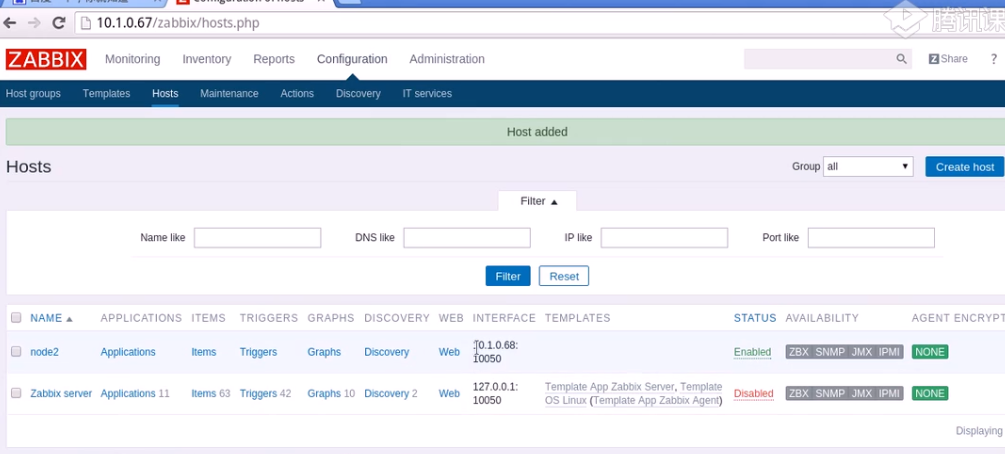The image size is (1005, 454).
Task: Toggle the select-all hosts checkbox
Action: [x=17, y=317]
